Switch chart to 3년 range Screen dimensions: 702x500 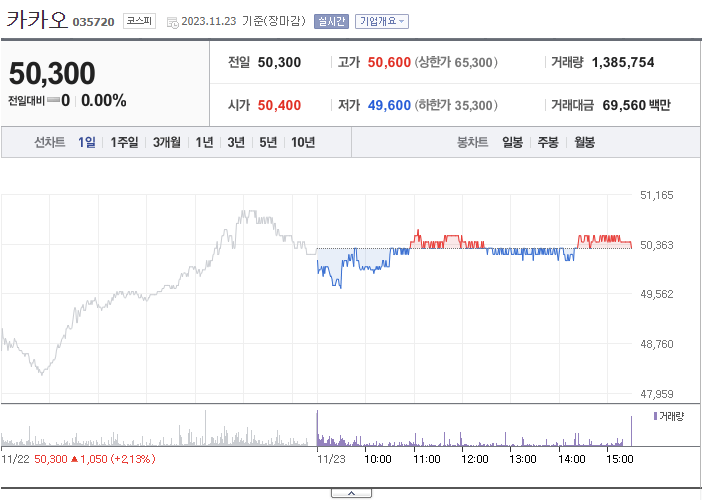click(x=236, y=142)
